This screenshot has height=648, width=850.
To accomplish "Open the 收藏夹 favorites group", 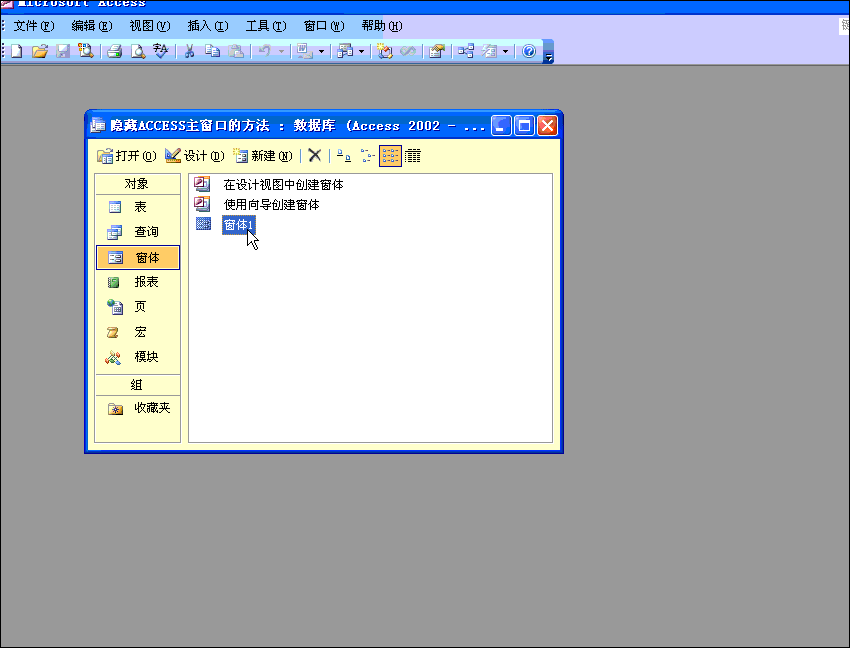I will tap(138, 408).
